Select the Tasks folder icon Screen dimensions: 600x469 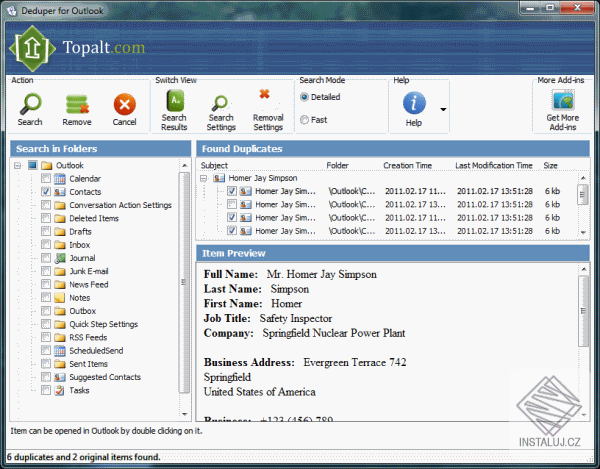tap(59, 390)
